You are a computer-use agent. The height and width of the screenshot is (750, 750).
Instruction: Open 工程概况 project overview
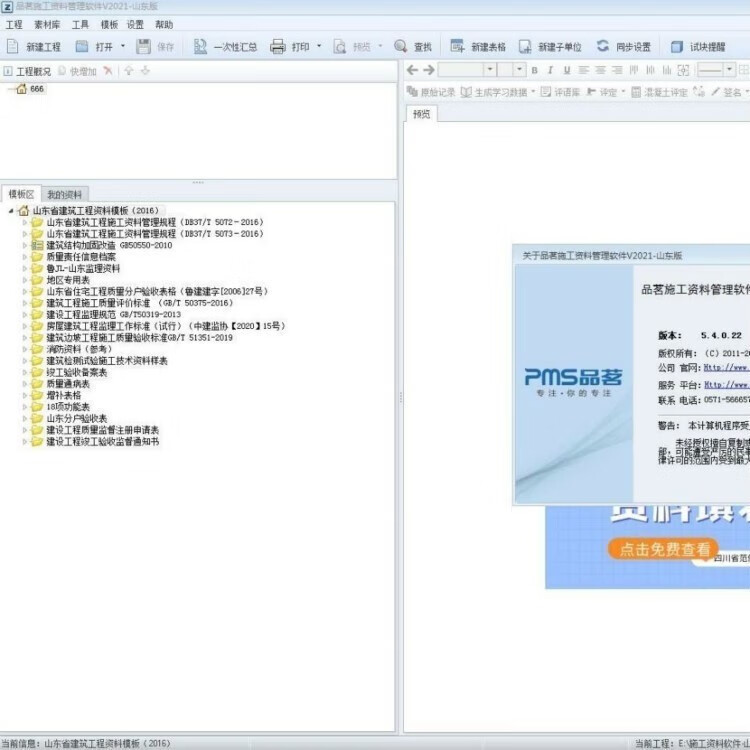click(x=27, y=71)
